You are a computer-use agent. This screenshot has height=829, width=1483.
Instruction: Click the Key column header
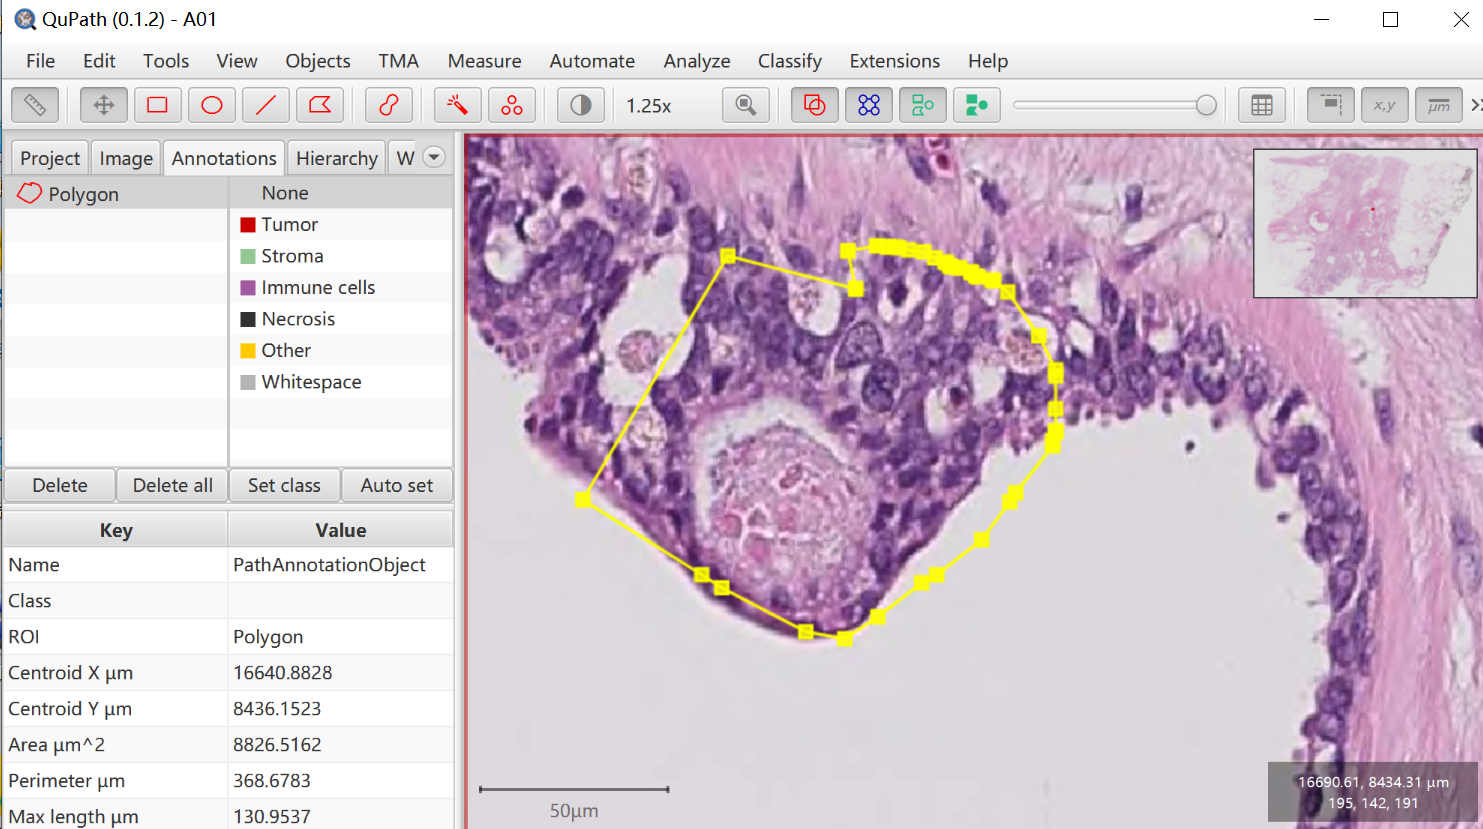(116, 530)
